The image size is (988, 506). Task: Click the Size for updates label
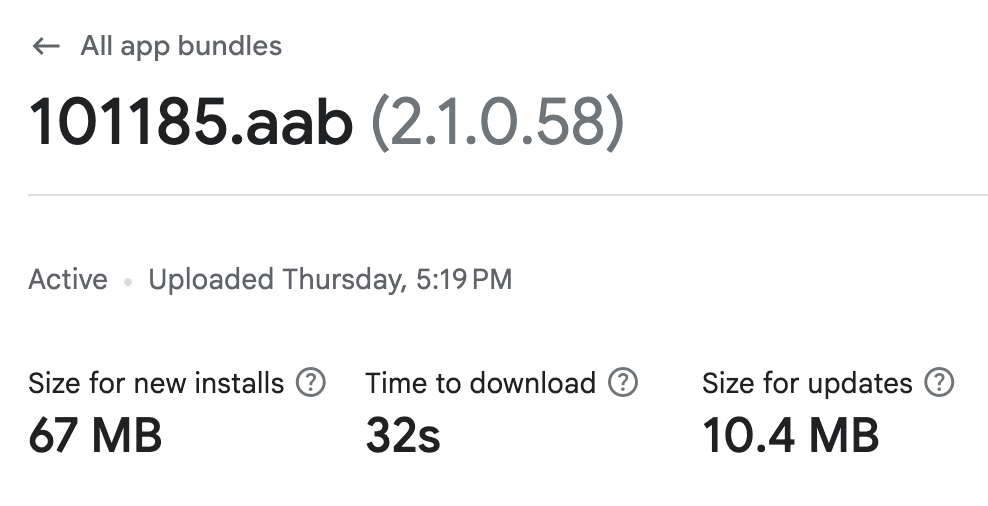807,383
